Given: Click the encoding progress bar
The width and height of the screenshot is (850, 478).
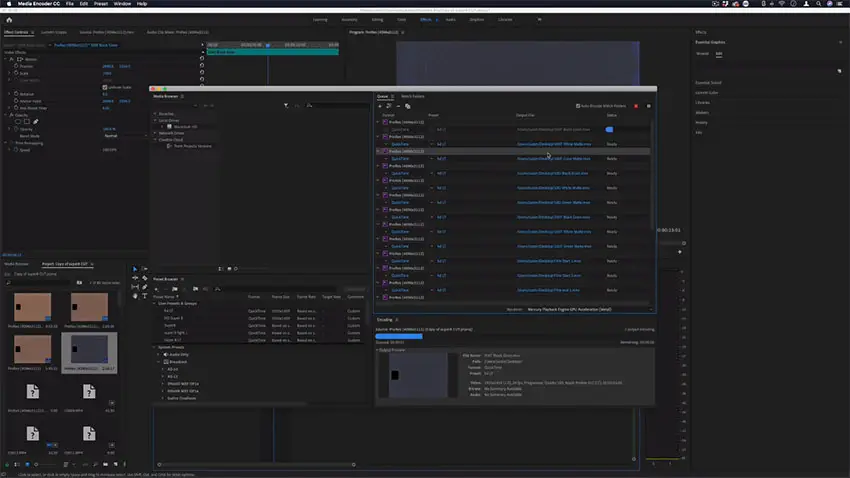Looking at the screenshot, I should pos(398,337).
